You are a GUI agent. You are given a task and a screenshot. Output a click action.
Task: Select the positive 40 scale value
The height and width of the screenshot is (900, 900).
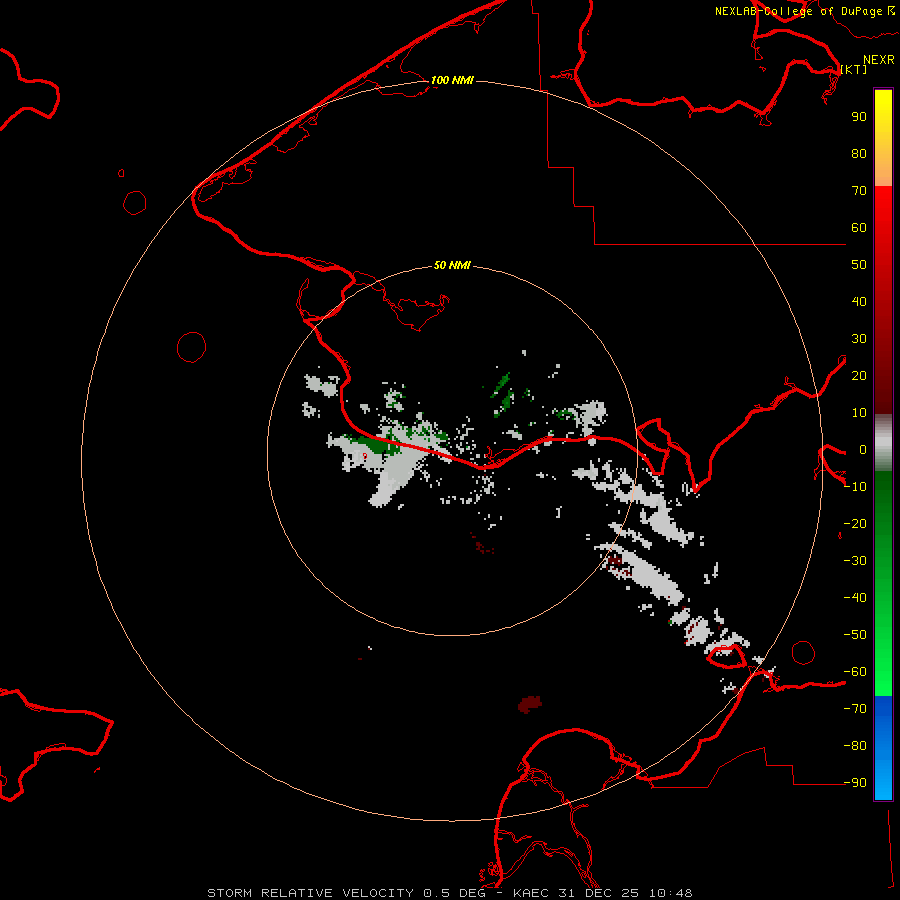point(859,302)
